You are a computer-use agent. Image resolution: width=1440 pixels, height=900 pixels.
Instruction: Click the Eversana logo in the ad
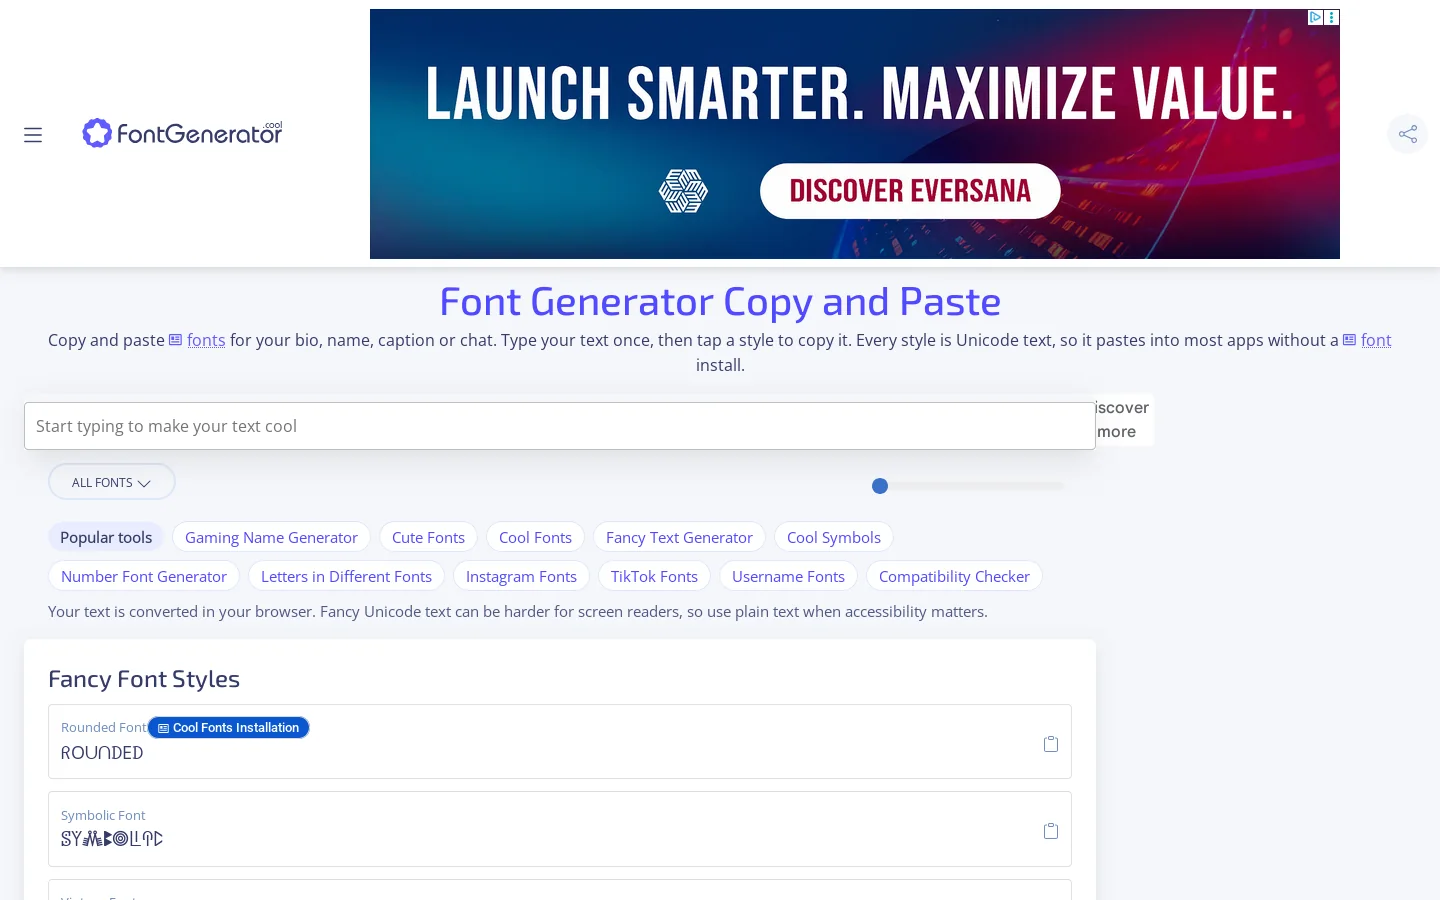click(683, 191)
